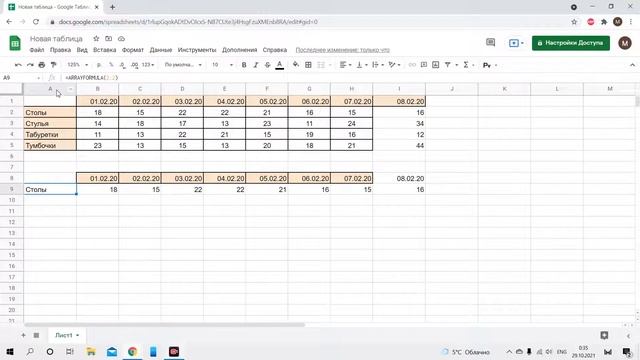Open the Справка menu
Screen dimensions: 640x360
pyautogui.click(x=275, y=50)
